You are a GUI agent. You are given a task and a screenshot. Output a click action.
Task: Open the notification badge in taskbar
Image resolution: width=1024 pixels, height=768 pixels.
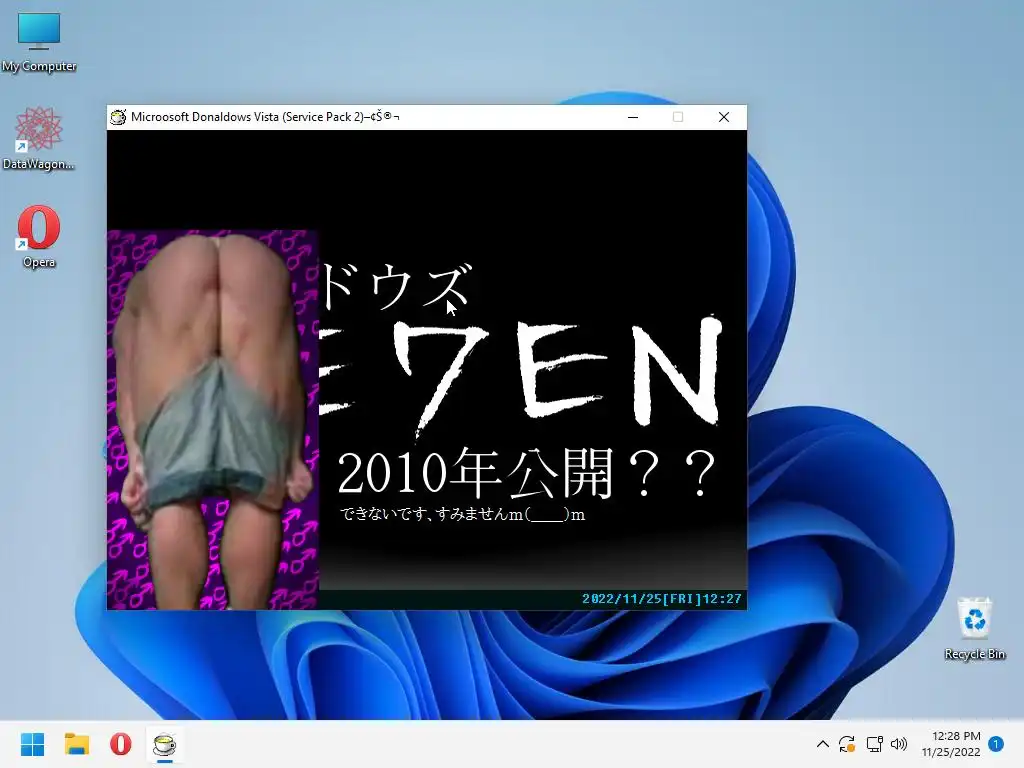(996, 744)
